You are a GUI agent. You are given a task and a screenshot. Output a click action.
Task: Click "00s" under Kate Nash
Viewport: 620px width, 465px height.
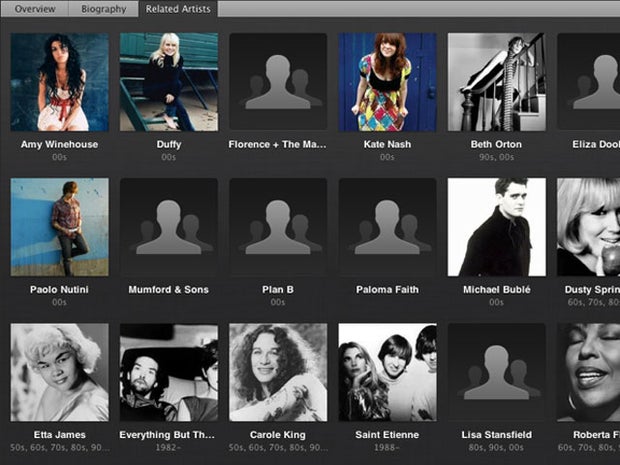coord(387,157)
